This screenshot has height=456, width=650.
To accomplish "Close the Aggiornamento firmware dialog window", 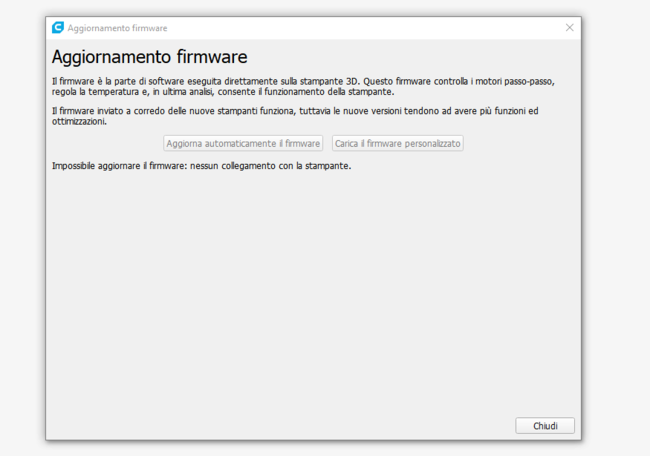I will point(569,28).
